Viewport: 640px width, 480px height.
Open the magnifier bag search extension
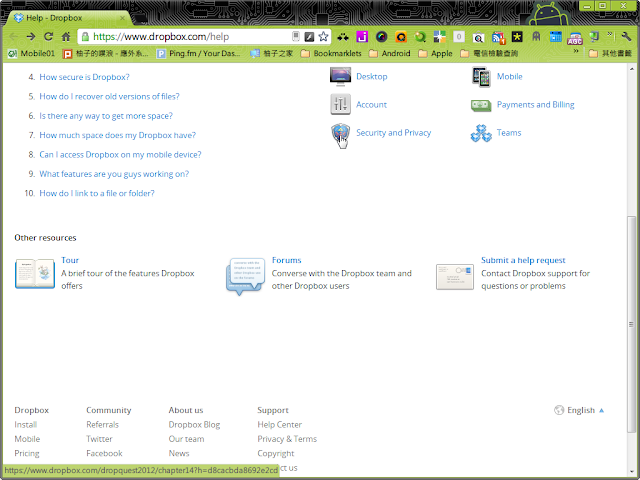point(478,38)
